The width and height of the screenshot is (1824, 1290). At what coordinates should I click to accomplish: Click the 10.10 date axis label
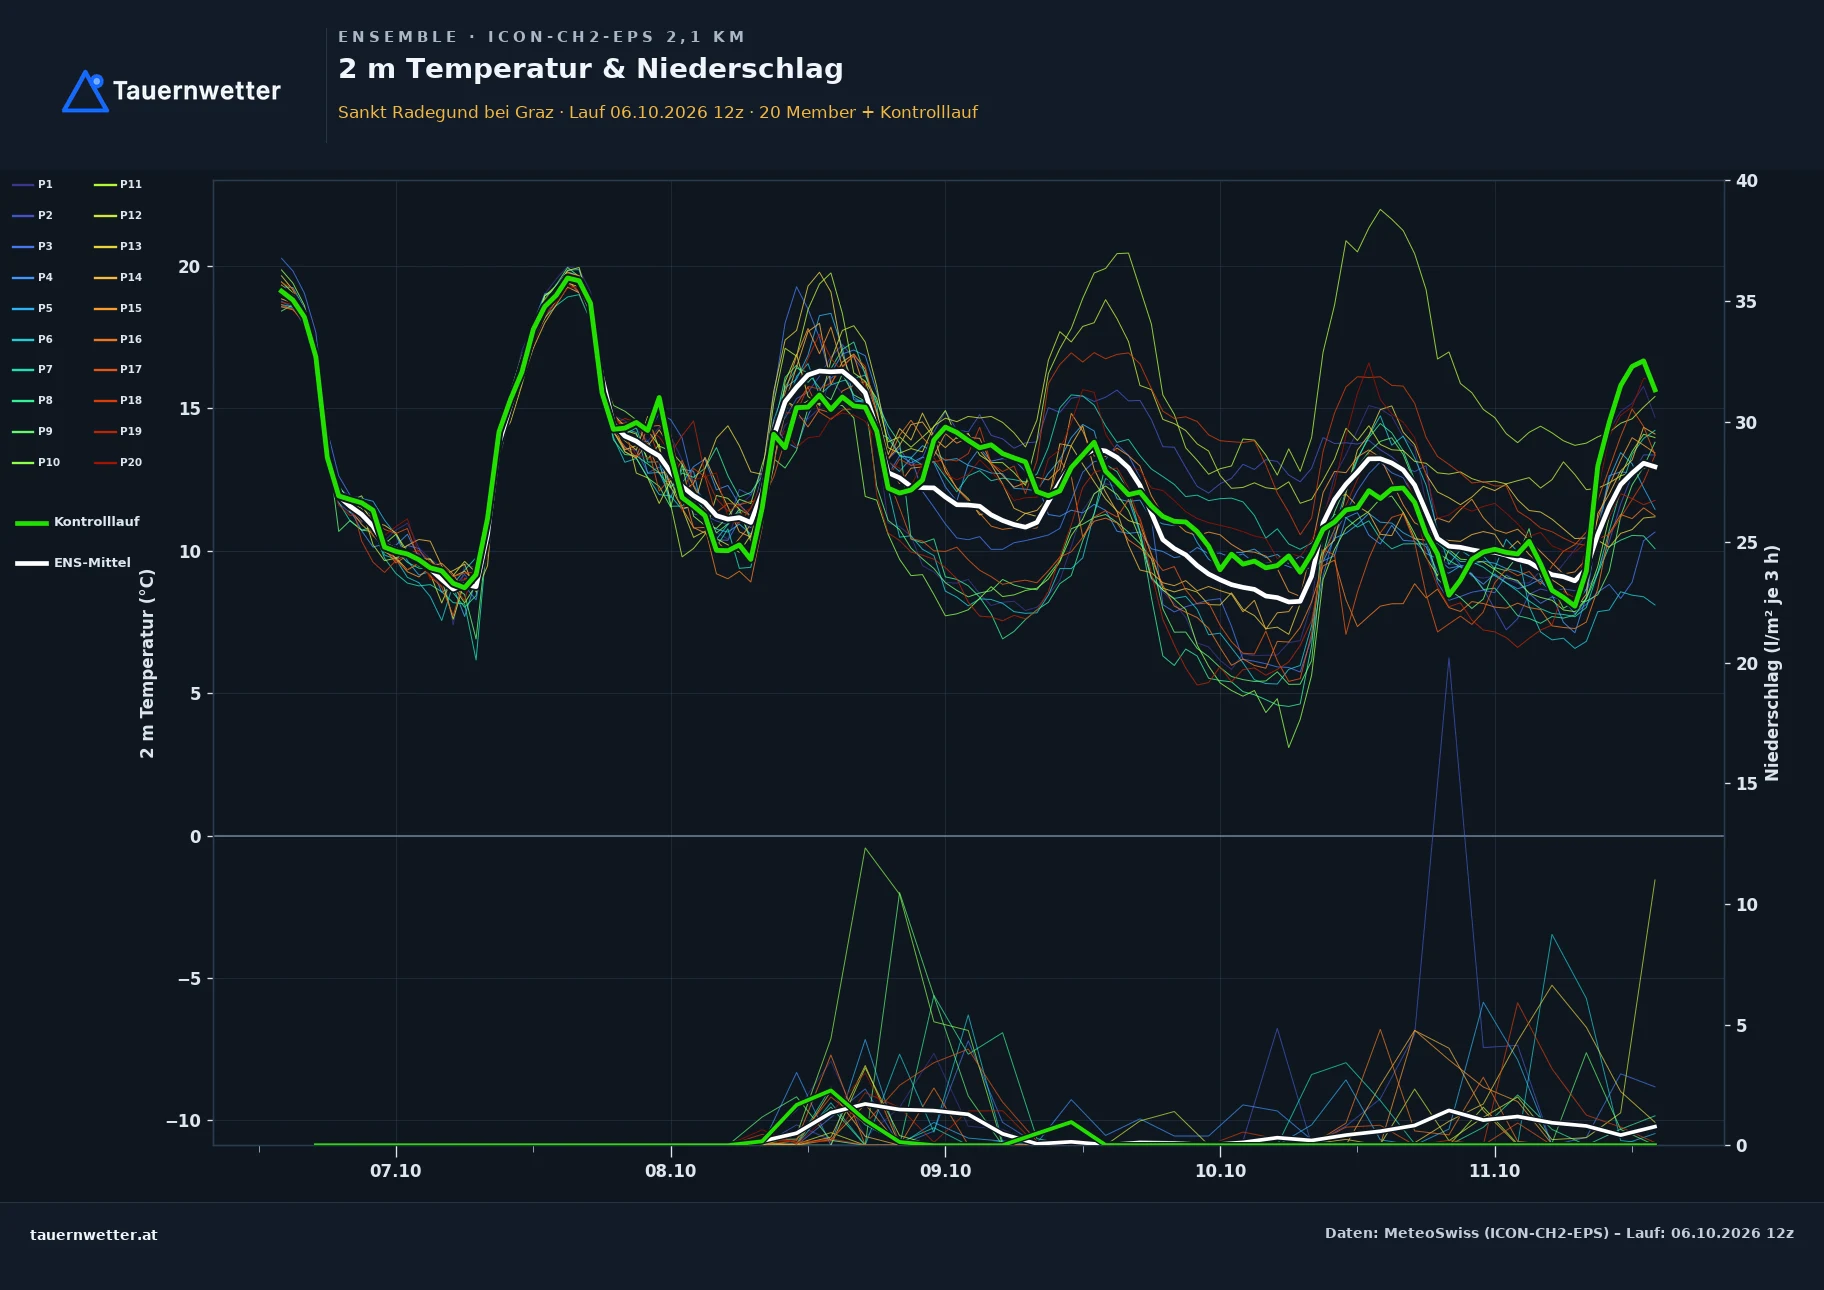[1220, 1171]
